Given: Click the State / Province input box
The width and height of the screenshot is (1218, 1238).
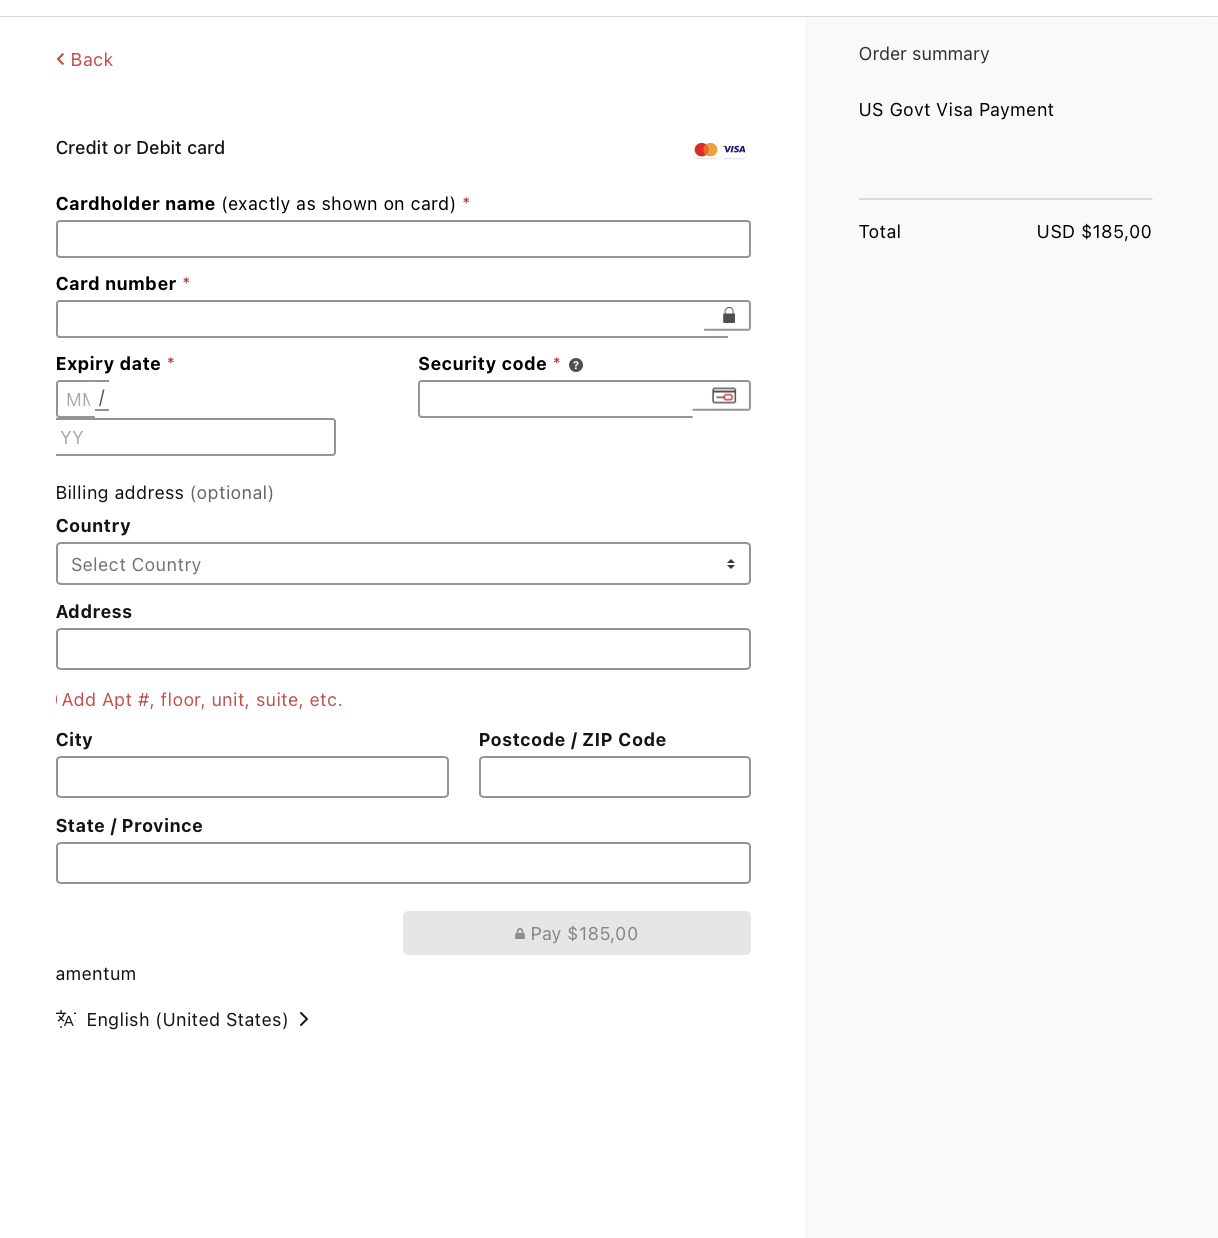Looking at the screenshot, I should pyautogui.click(x=403, y=863).
